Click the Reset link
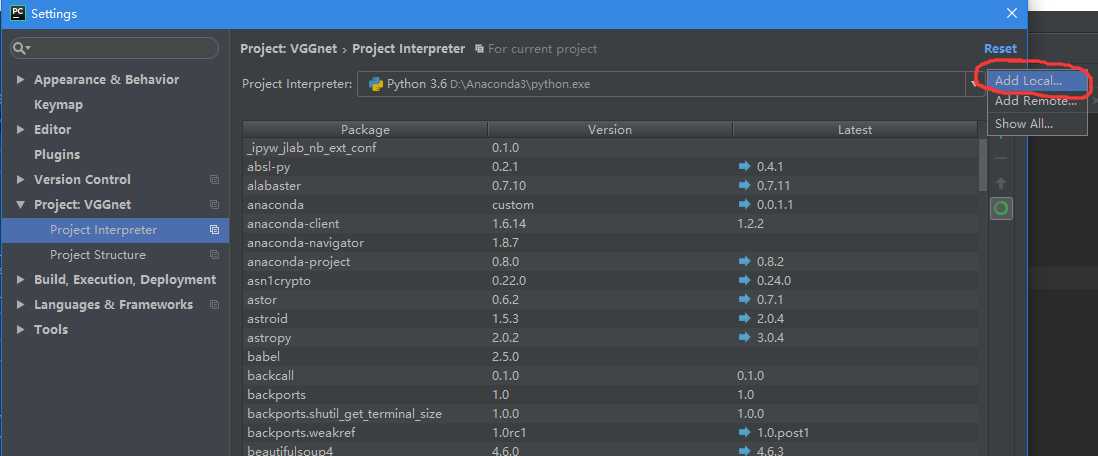 pos(1000,48)
